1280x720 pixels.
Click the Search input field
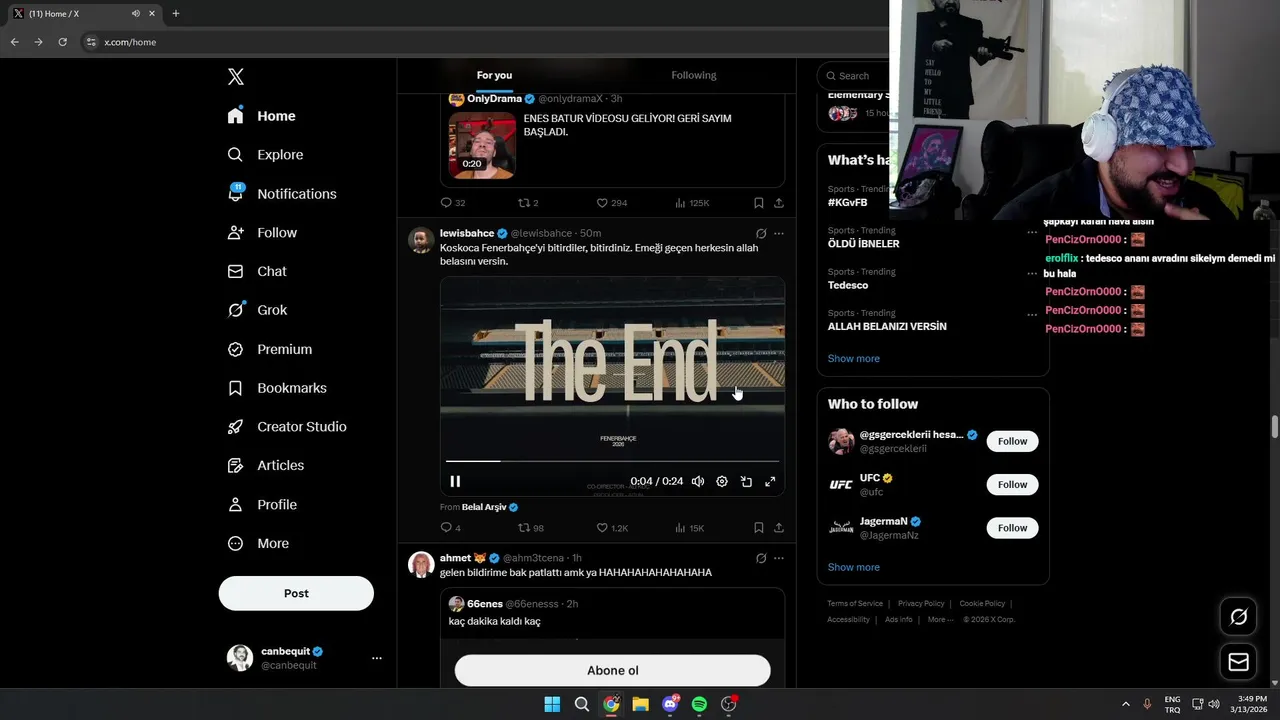pyautogui.click(x=852, y=76)
